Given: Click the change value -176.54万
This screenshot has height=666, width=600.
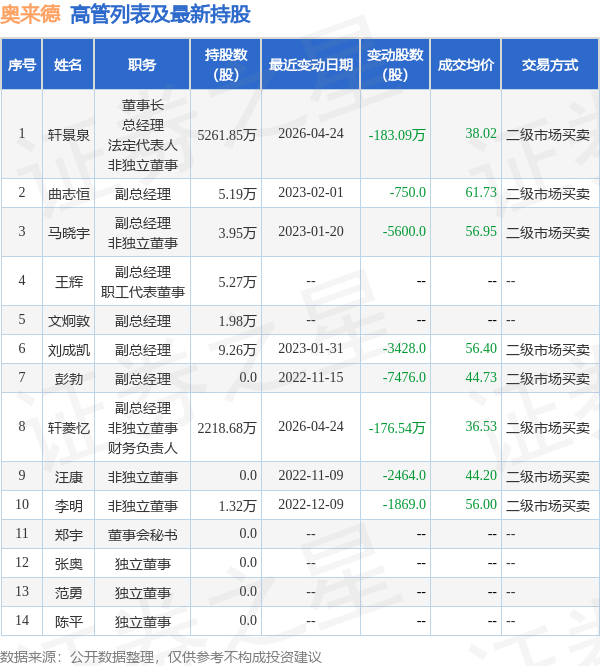Looking at the screenshot, I should [x=397, y=428].
